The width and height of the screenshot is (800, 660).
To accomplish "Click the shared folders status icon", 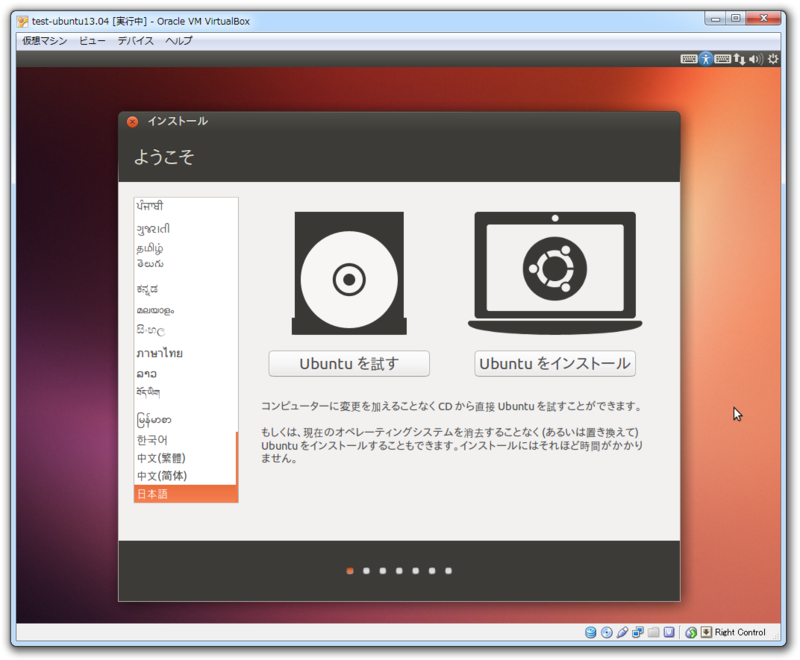I will 654,632.
